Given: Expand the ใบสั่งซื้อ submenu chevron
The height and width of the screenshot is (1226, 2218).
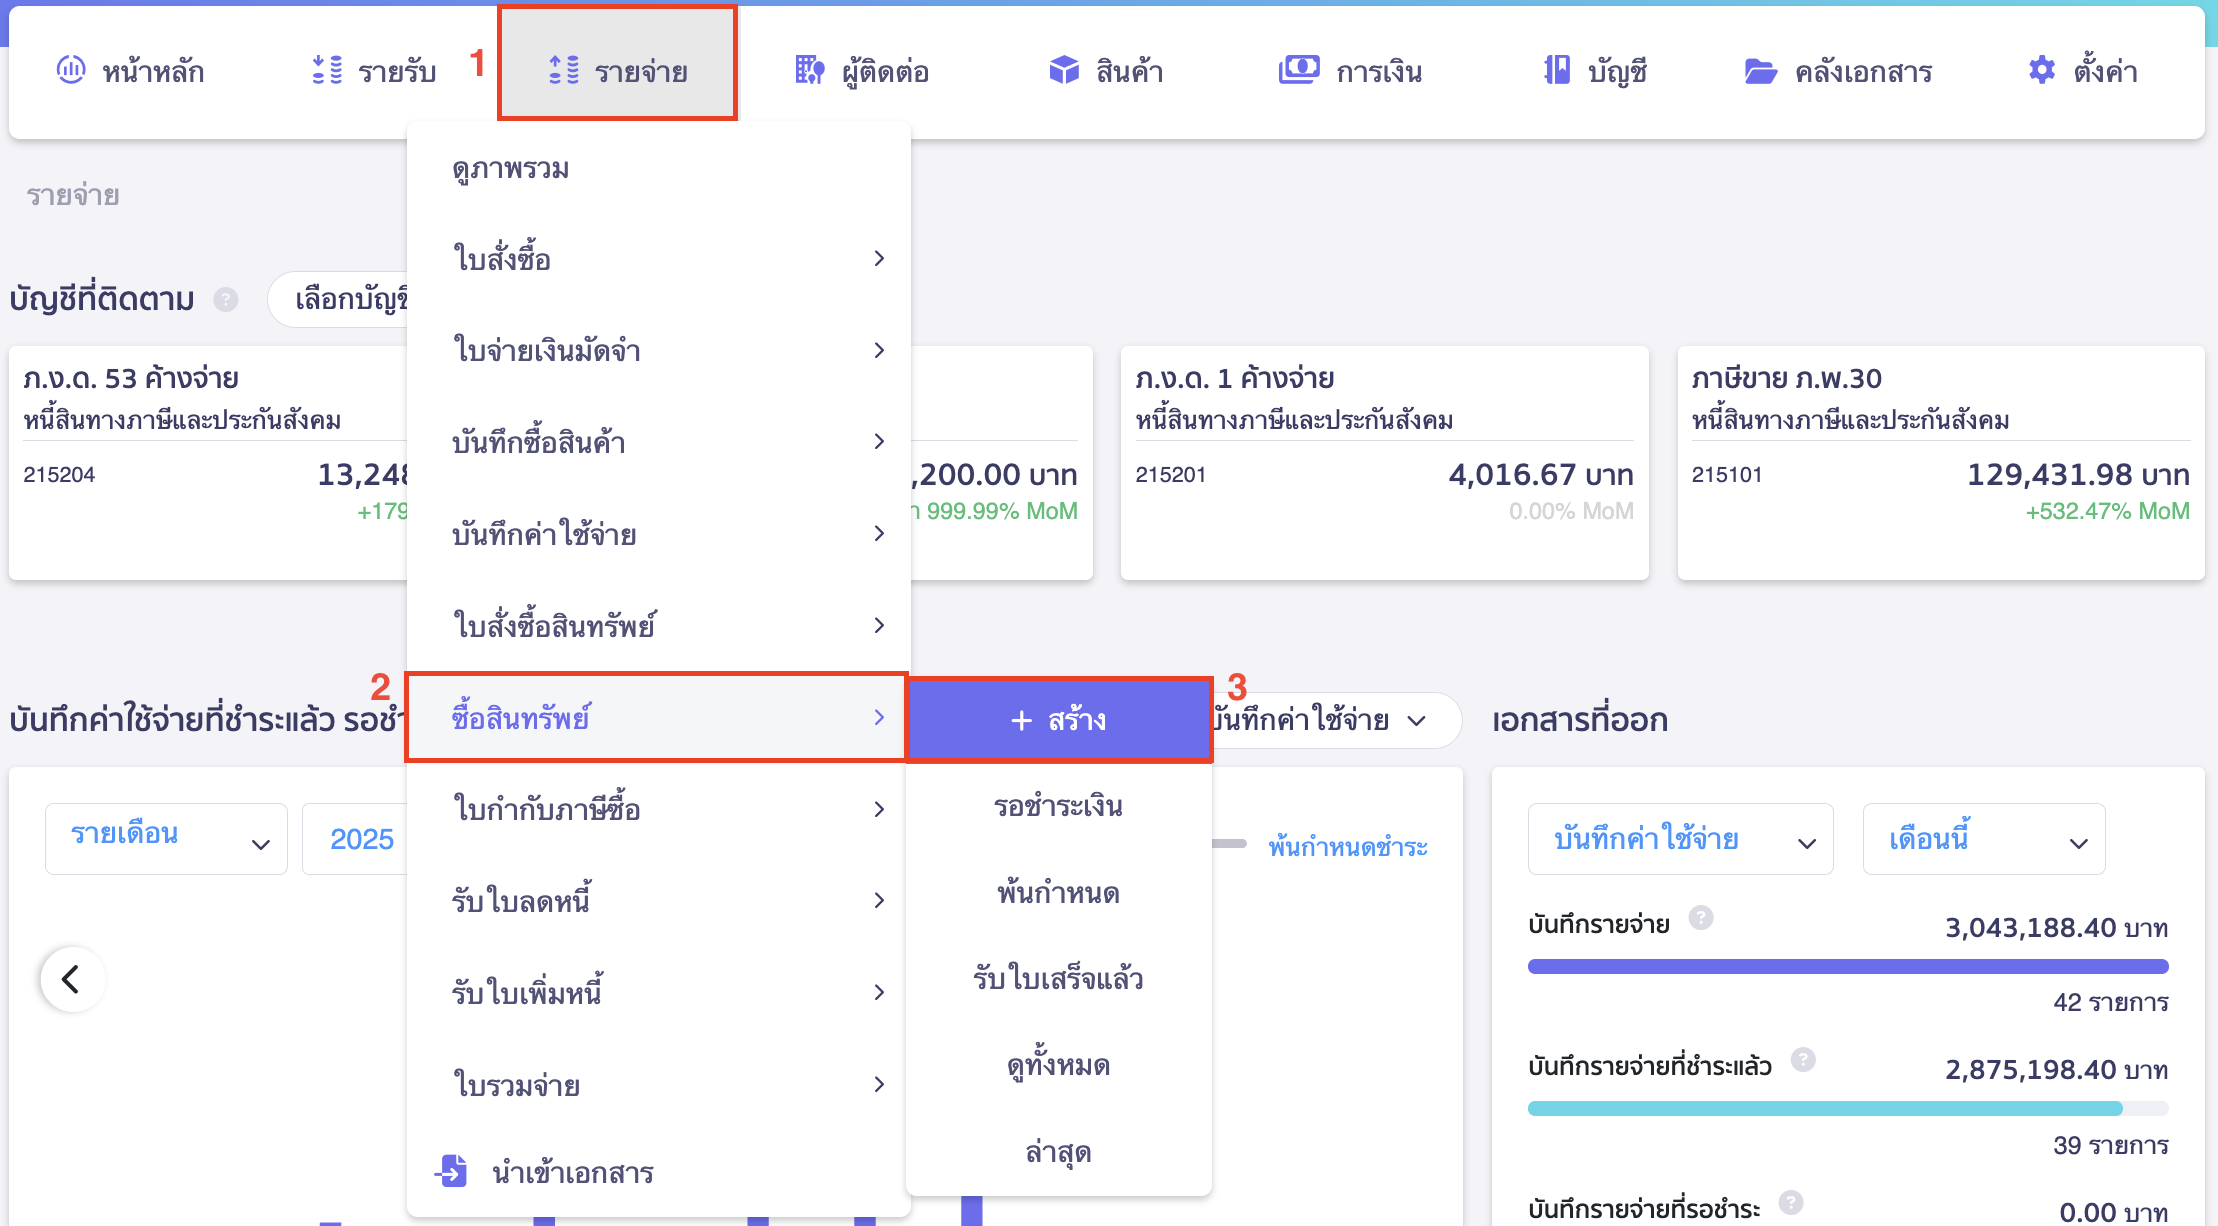Looking at the screenshot, I should tap(880, 258).
